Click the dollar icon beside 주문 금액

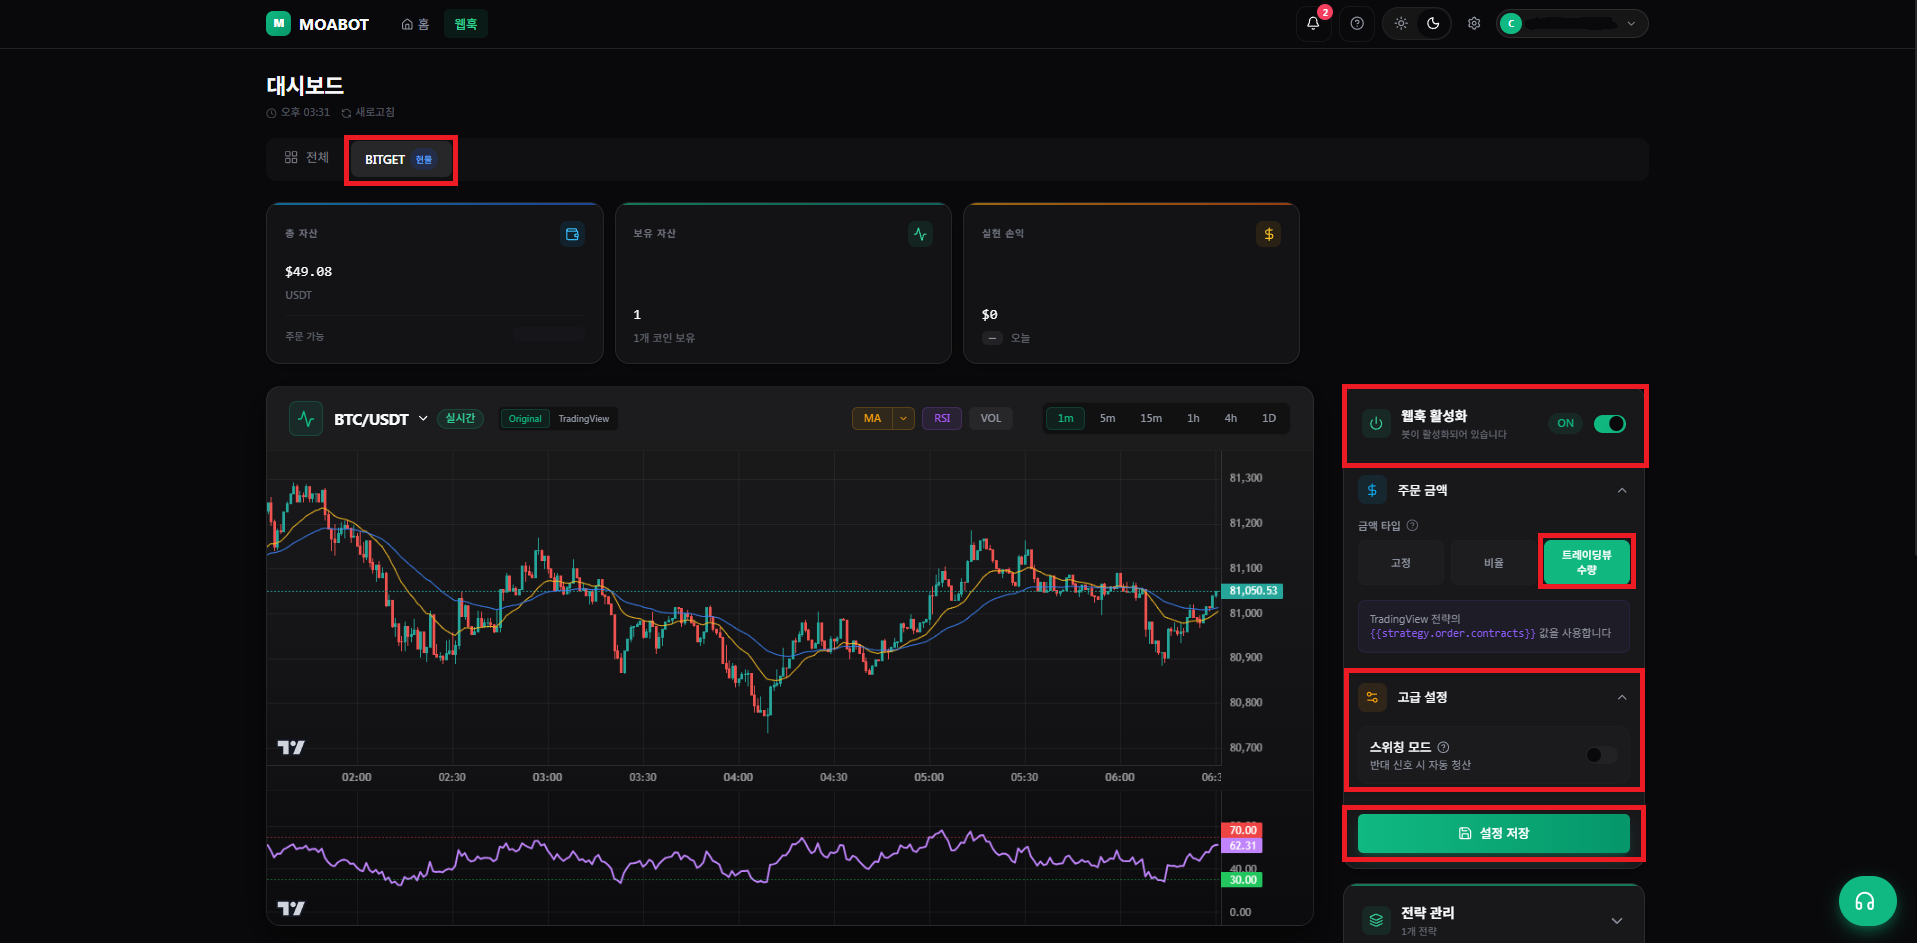(x=1372, y=490)
